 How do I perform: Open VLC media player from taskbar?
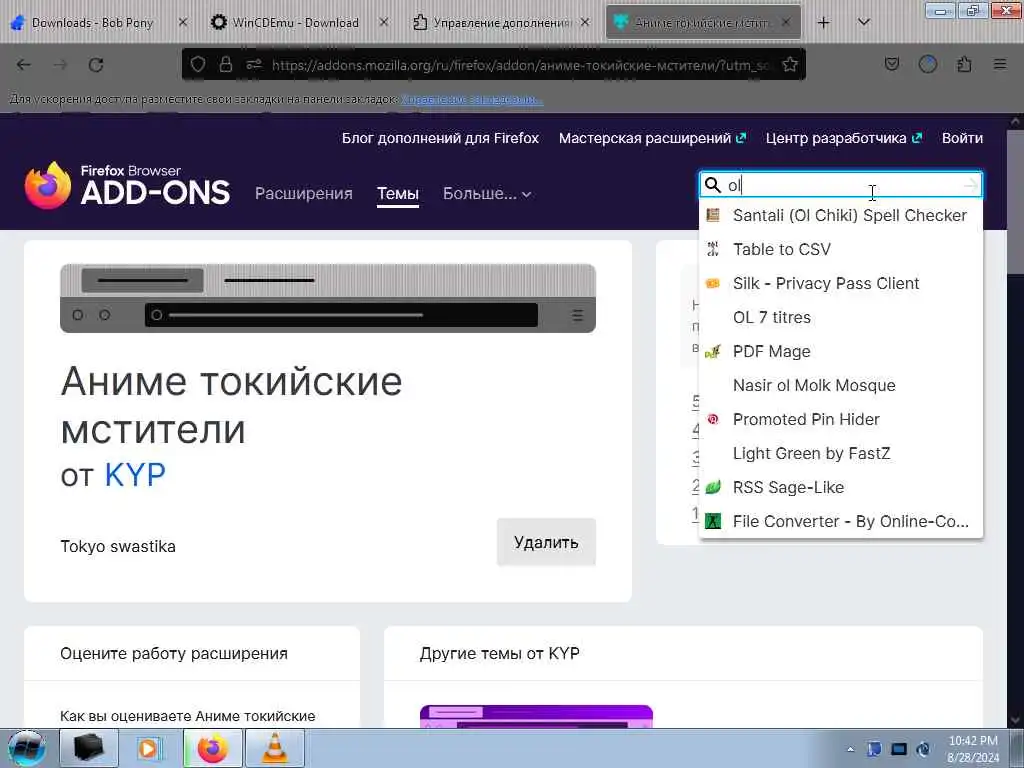coord(274,748)
